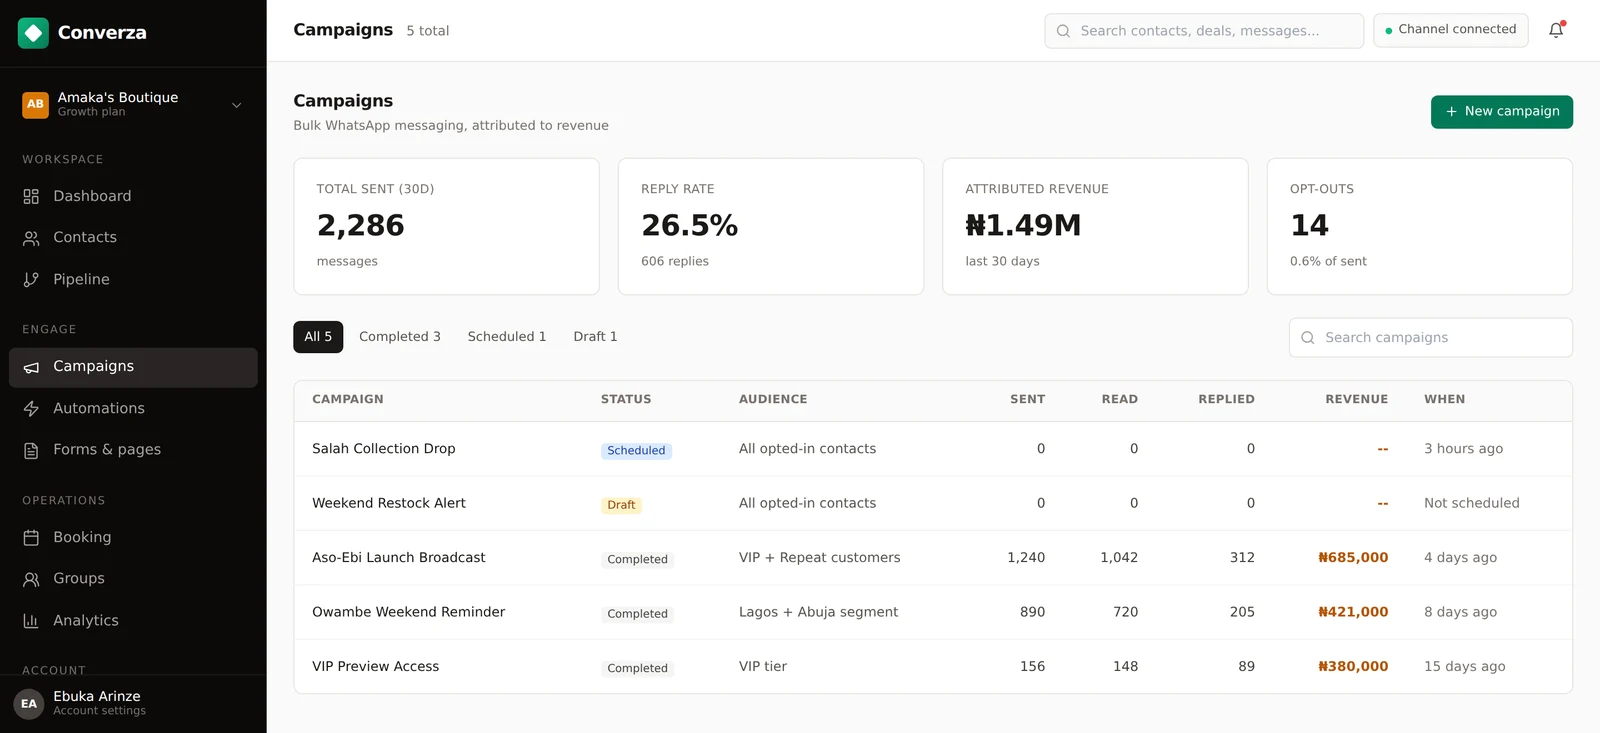Click the ₦380,000 revenue value
This screenshot has width=1600, height=733.
point(1353,667)
